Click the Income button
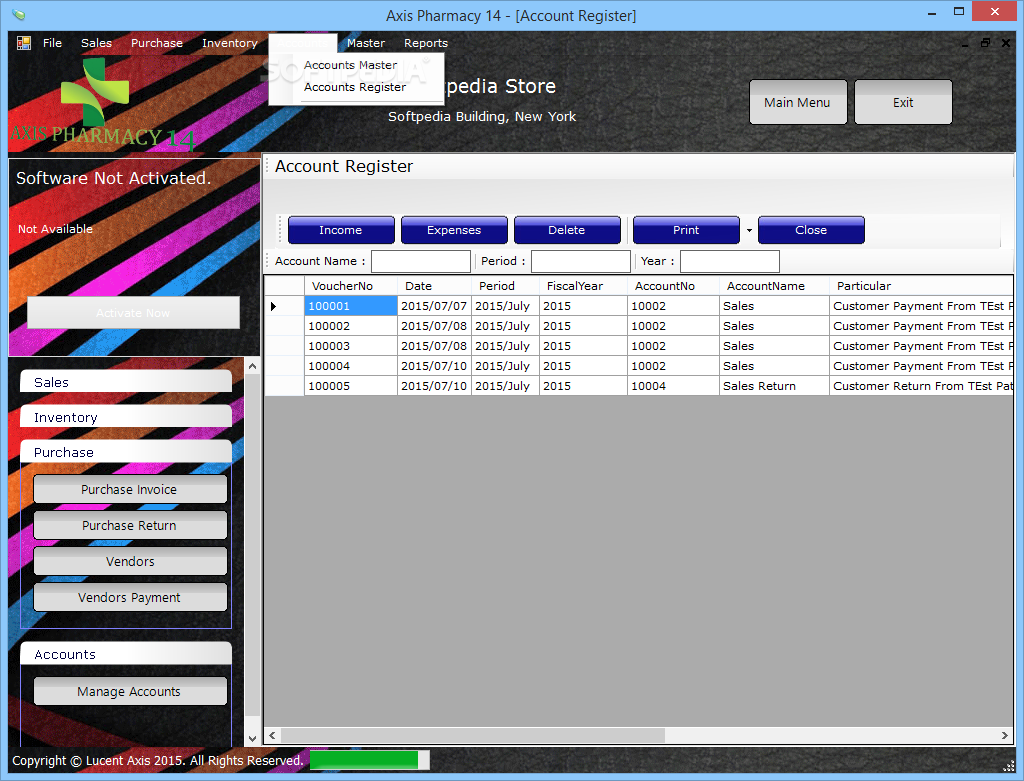 click(341, 231)
